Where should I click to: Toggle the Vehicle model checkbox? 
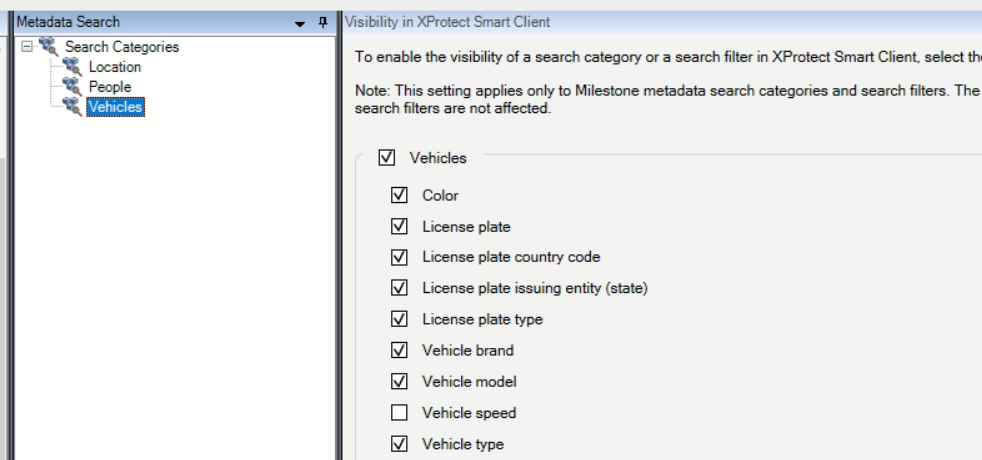click(x=399, y=381)
